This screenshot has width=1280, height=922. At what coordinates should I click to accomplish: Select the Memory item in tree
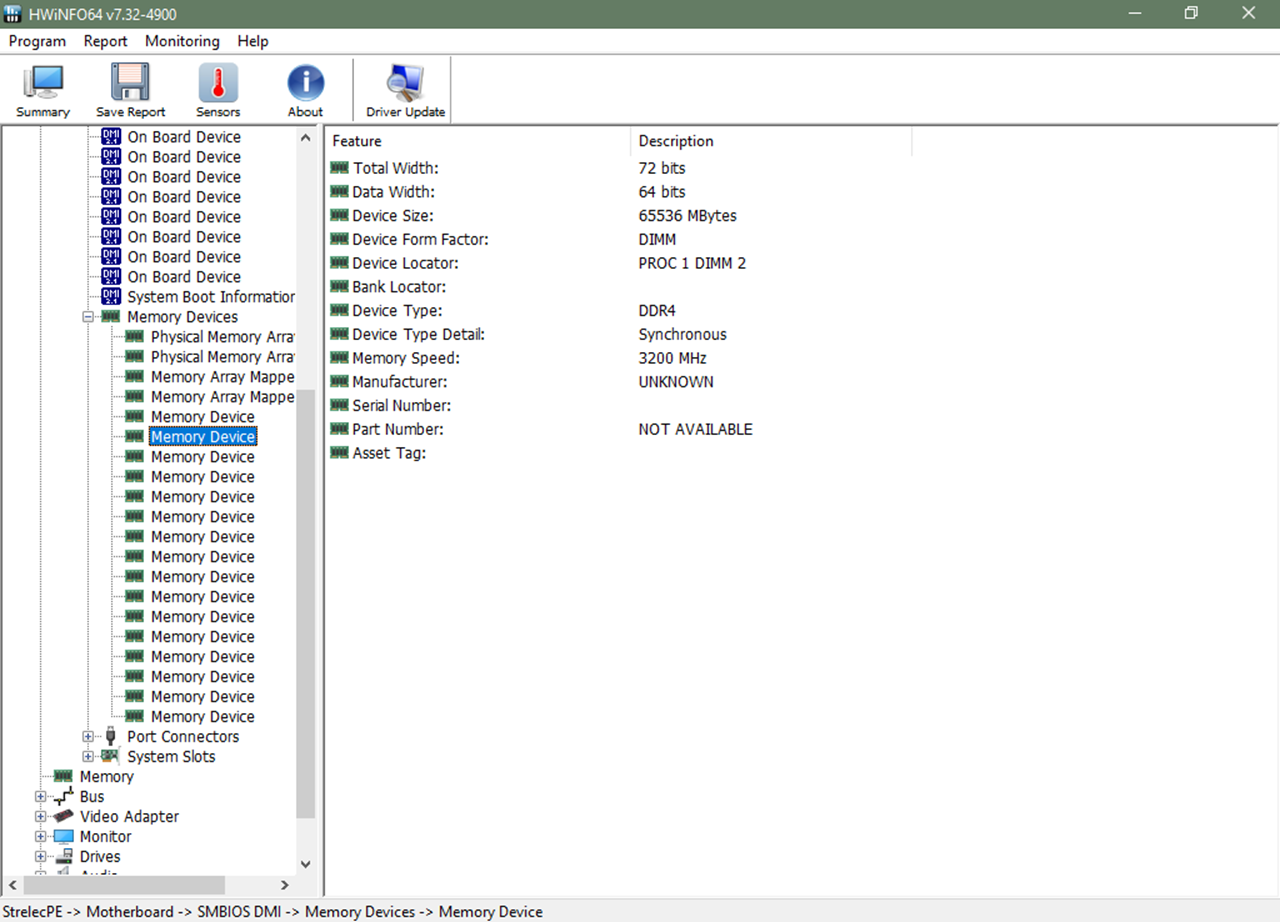coord(106,777)
